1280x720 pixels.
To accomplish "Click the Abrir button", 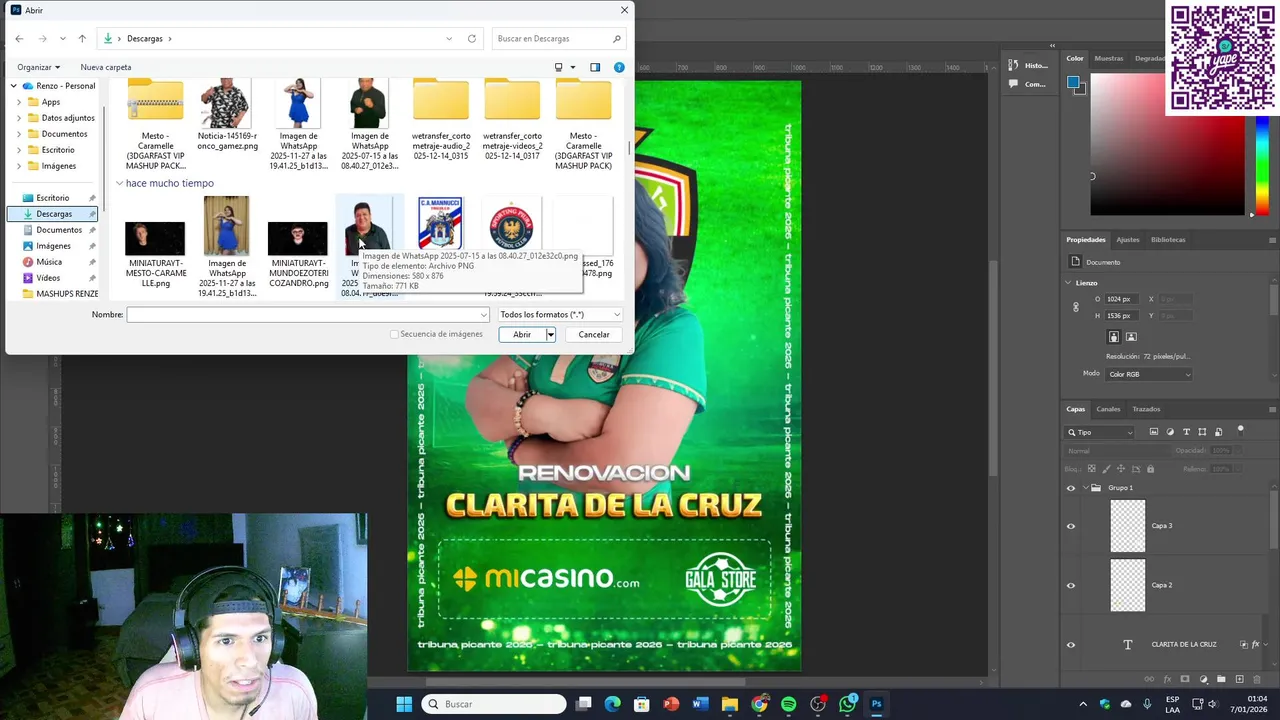I will (522, 335).
